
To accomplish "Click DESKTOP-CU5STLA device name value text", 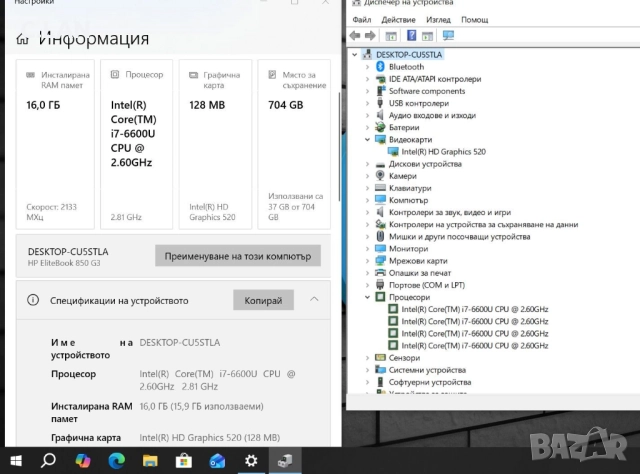I will (180, 343).
